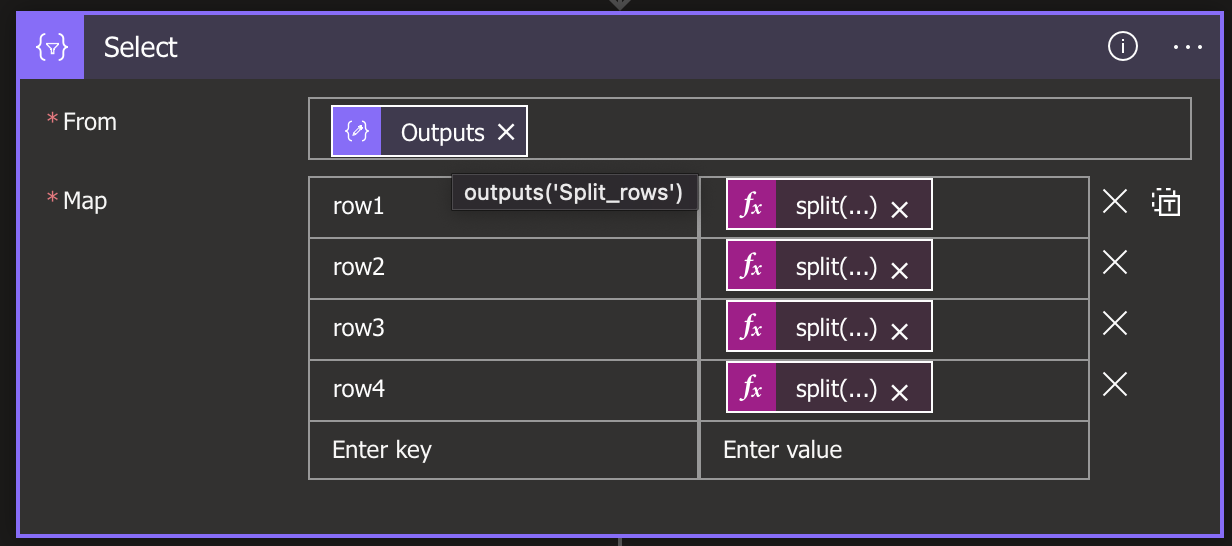
Task: Delete the row2 map entry
Action: point(1115,263)
